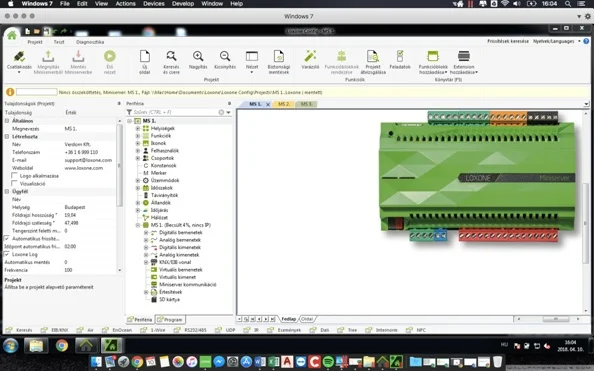595x371 pixels.
Task: Click the Feladatok tasks icon
Action: 400,56
